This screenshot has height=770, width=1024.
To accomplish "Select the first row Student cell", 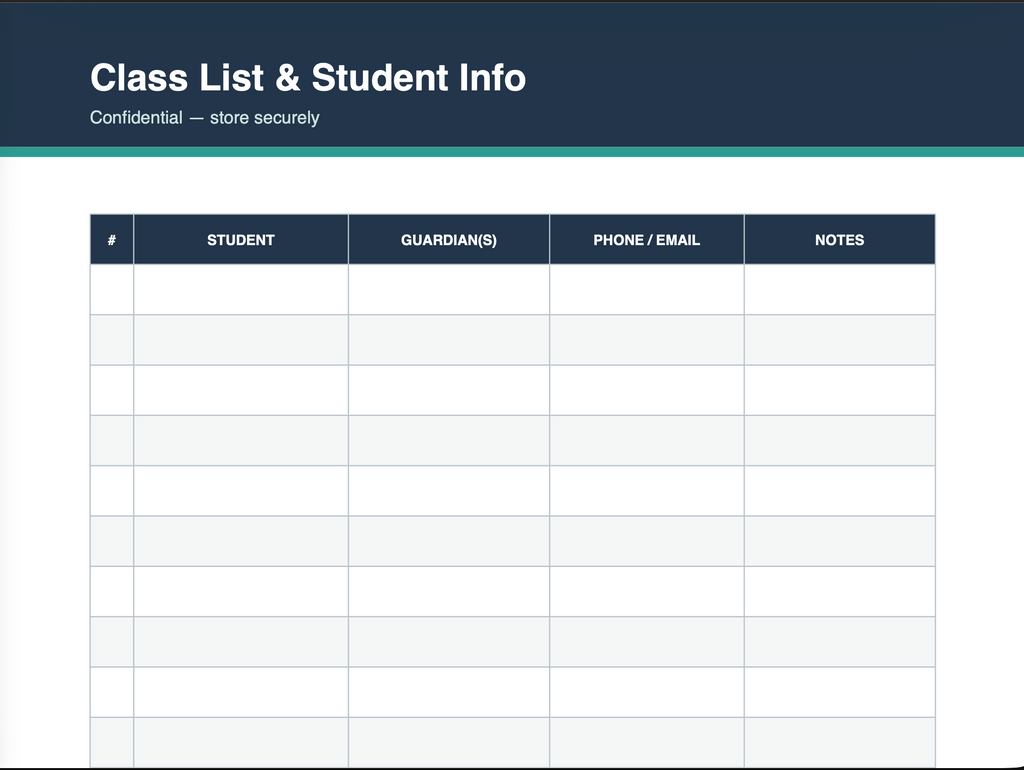I will (241, 289).
